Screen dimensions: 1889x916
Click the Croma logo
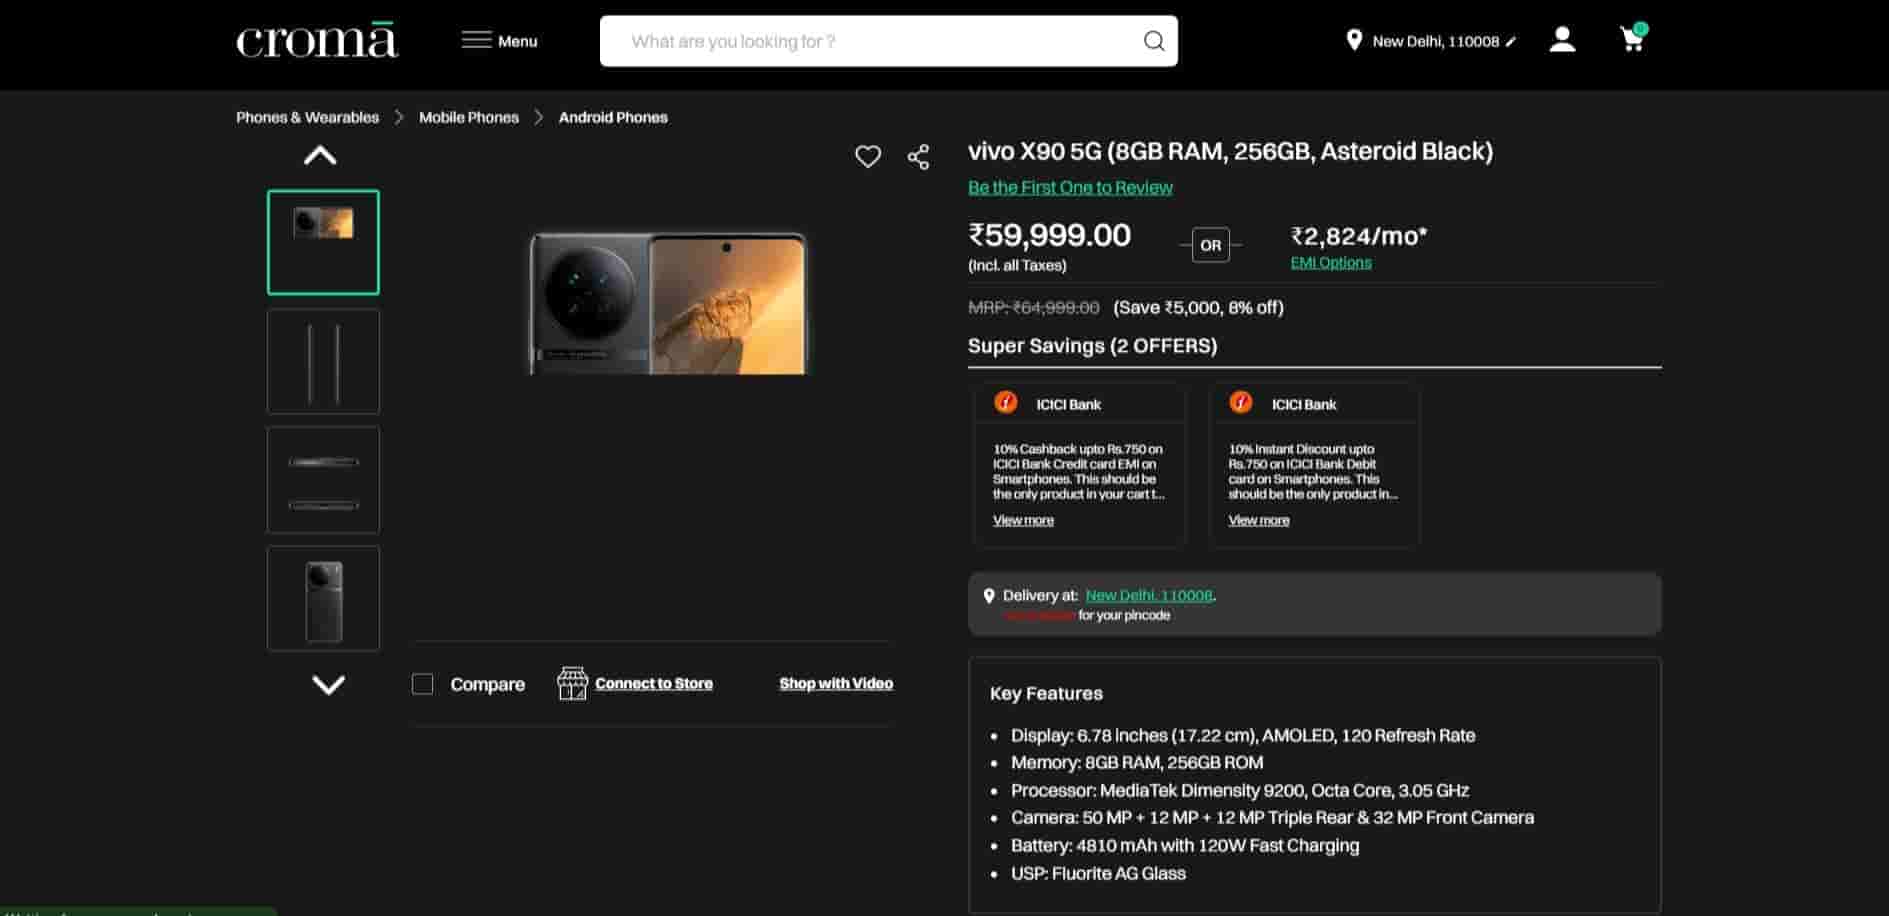317,41
